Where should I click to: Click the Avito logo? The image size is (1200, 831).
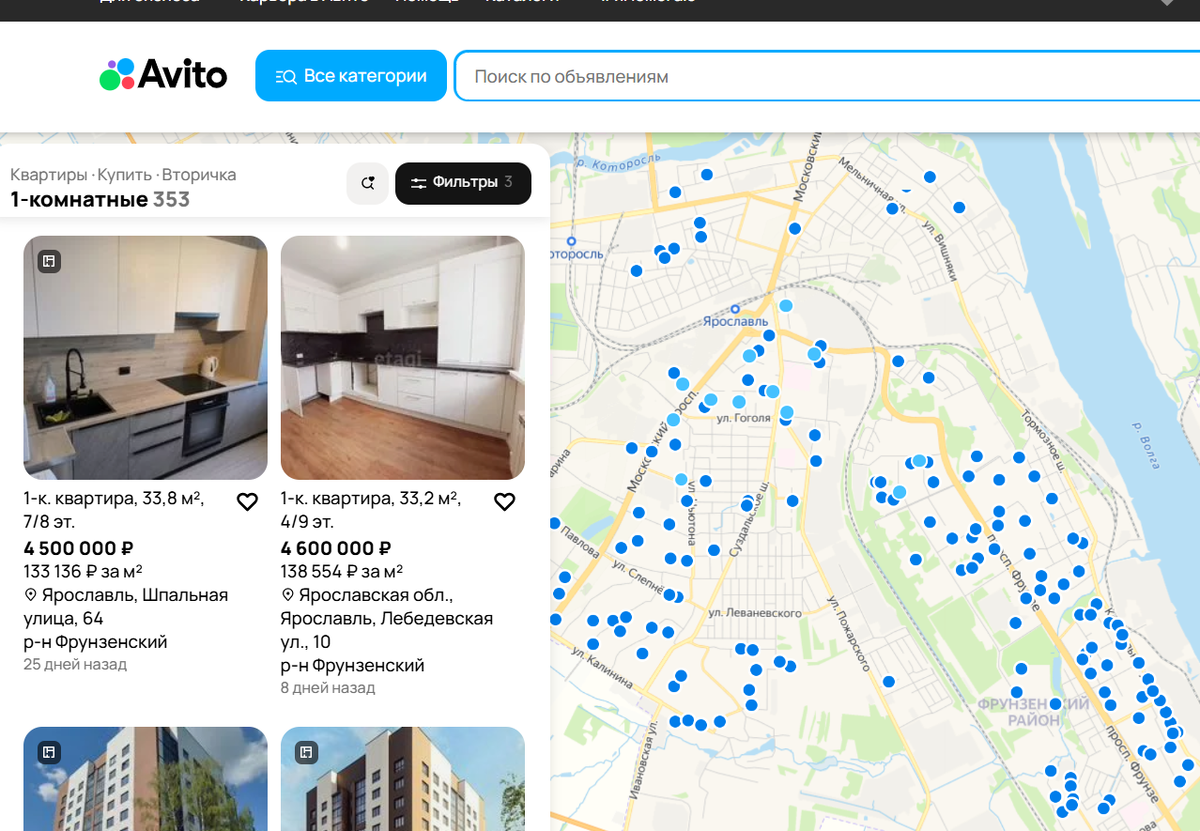click(163, 74)
